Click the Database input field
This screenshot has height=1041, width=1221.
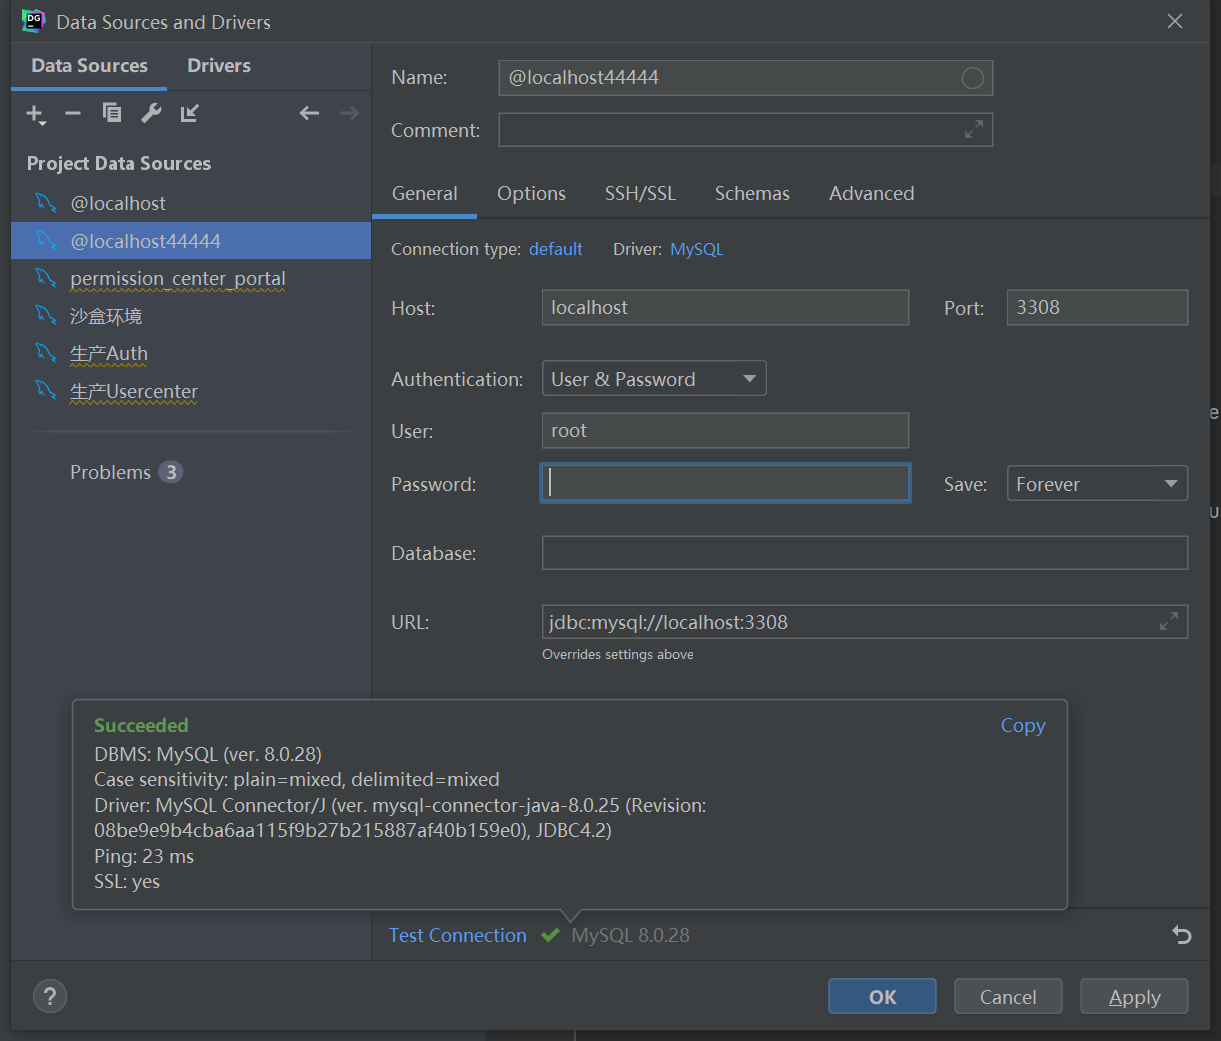click(x=865, y=553)
